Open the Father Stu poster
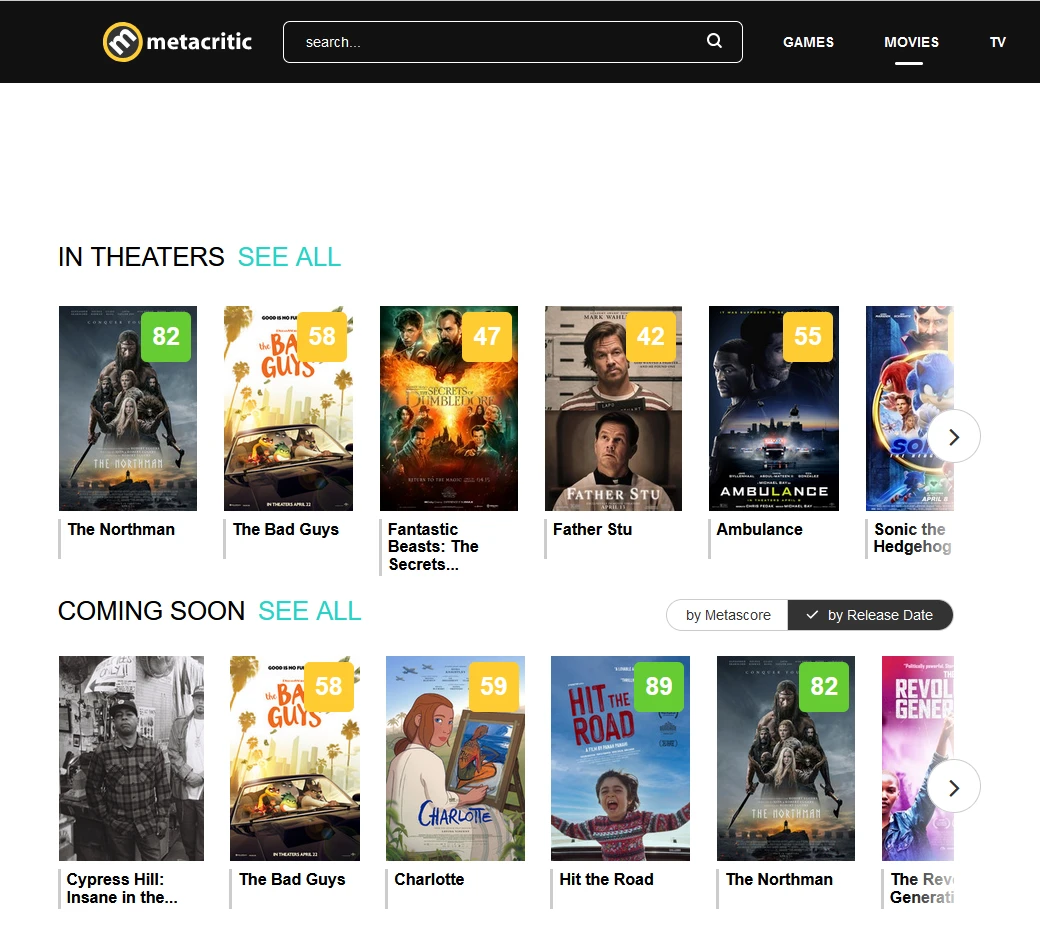 coord(614,408)
